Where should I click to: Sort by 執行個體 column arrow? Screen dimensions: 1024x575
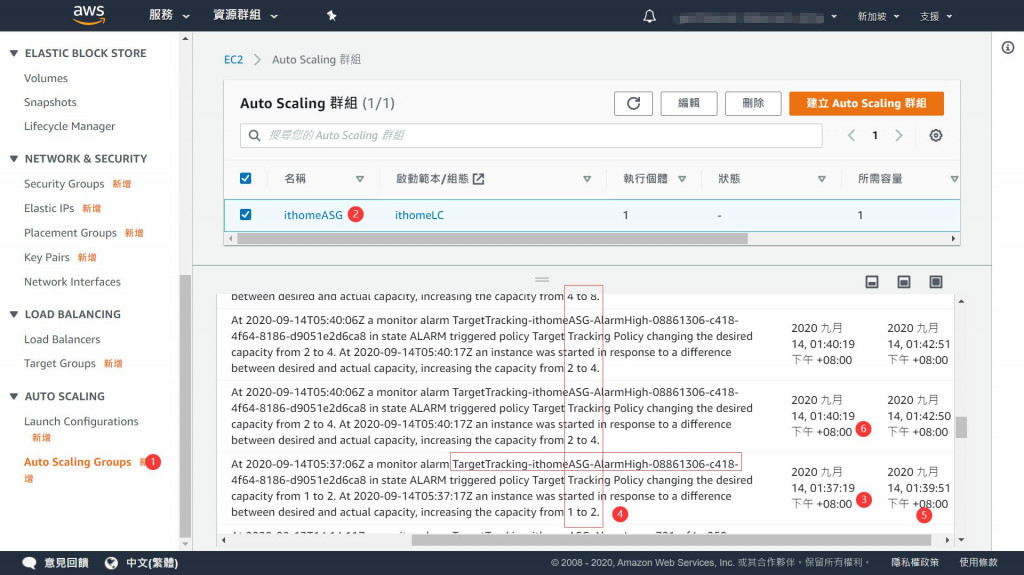682,179
